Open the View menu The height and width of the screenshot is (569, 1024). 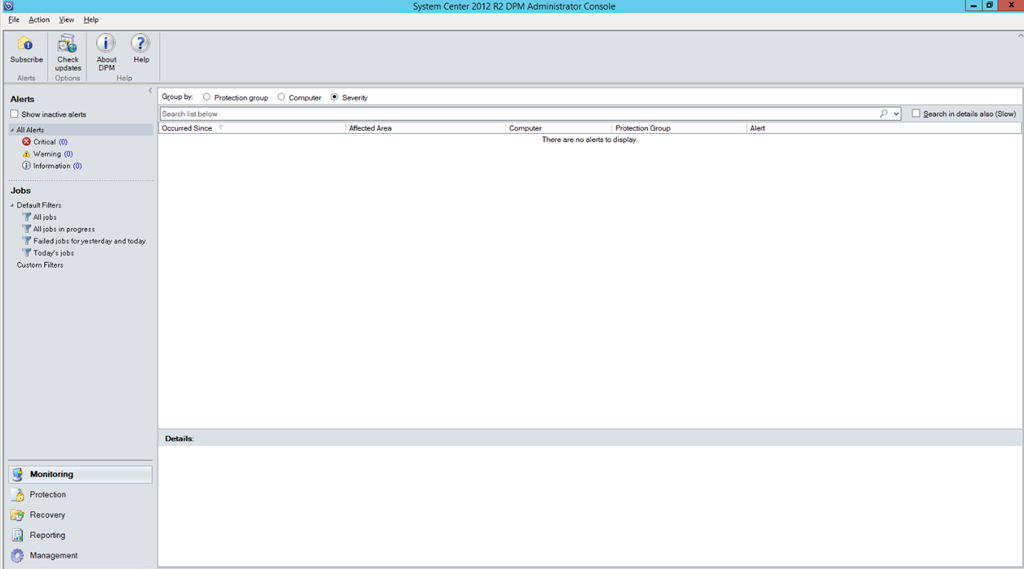(x=67, y=20)
